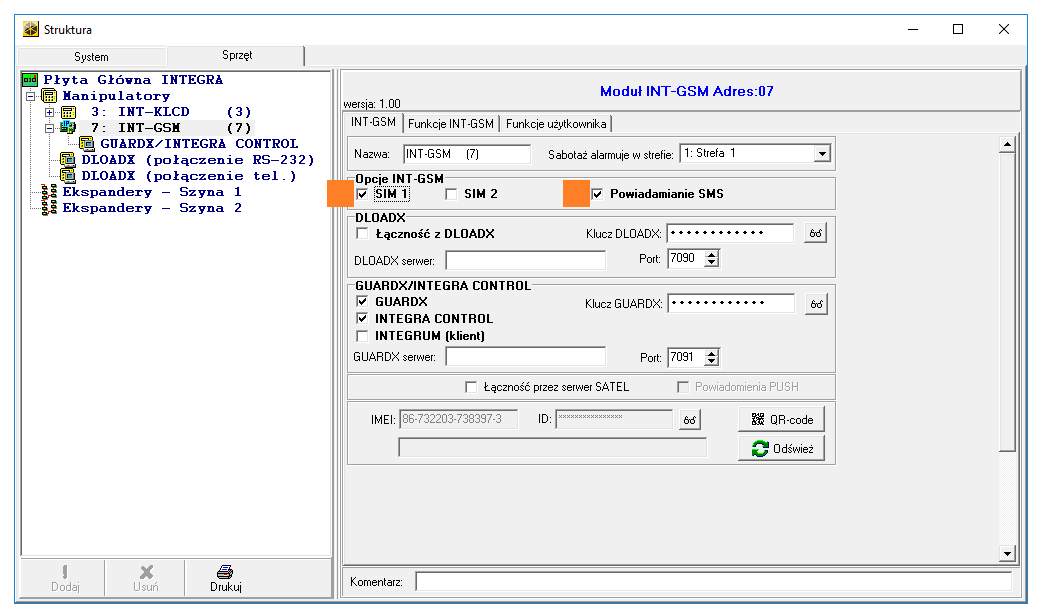Enable the SIM 2 checkbox
1045x611 pixels.
pyautogui.click(x=451, y=195)
